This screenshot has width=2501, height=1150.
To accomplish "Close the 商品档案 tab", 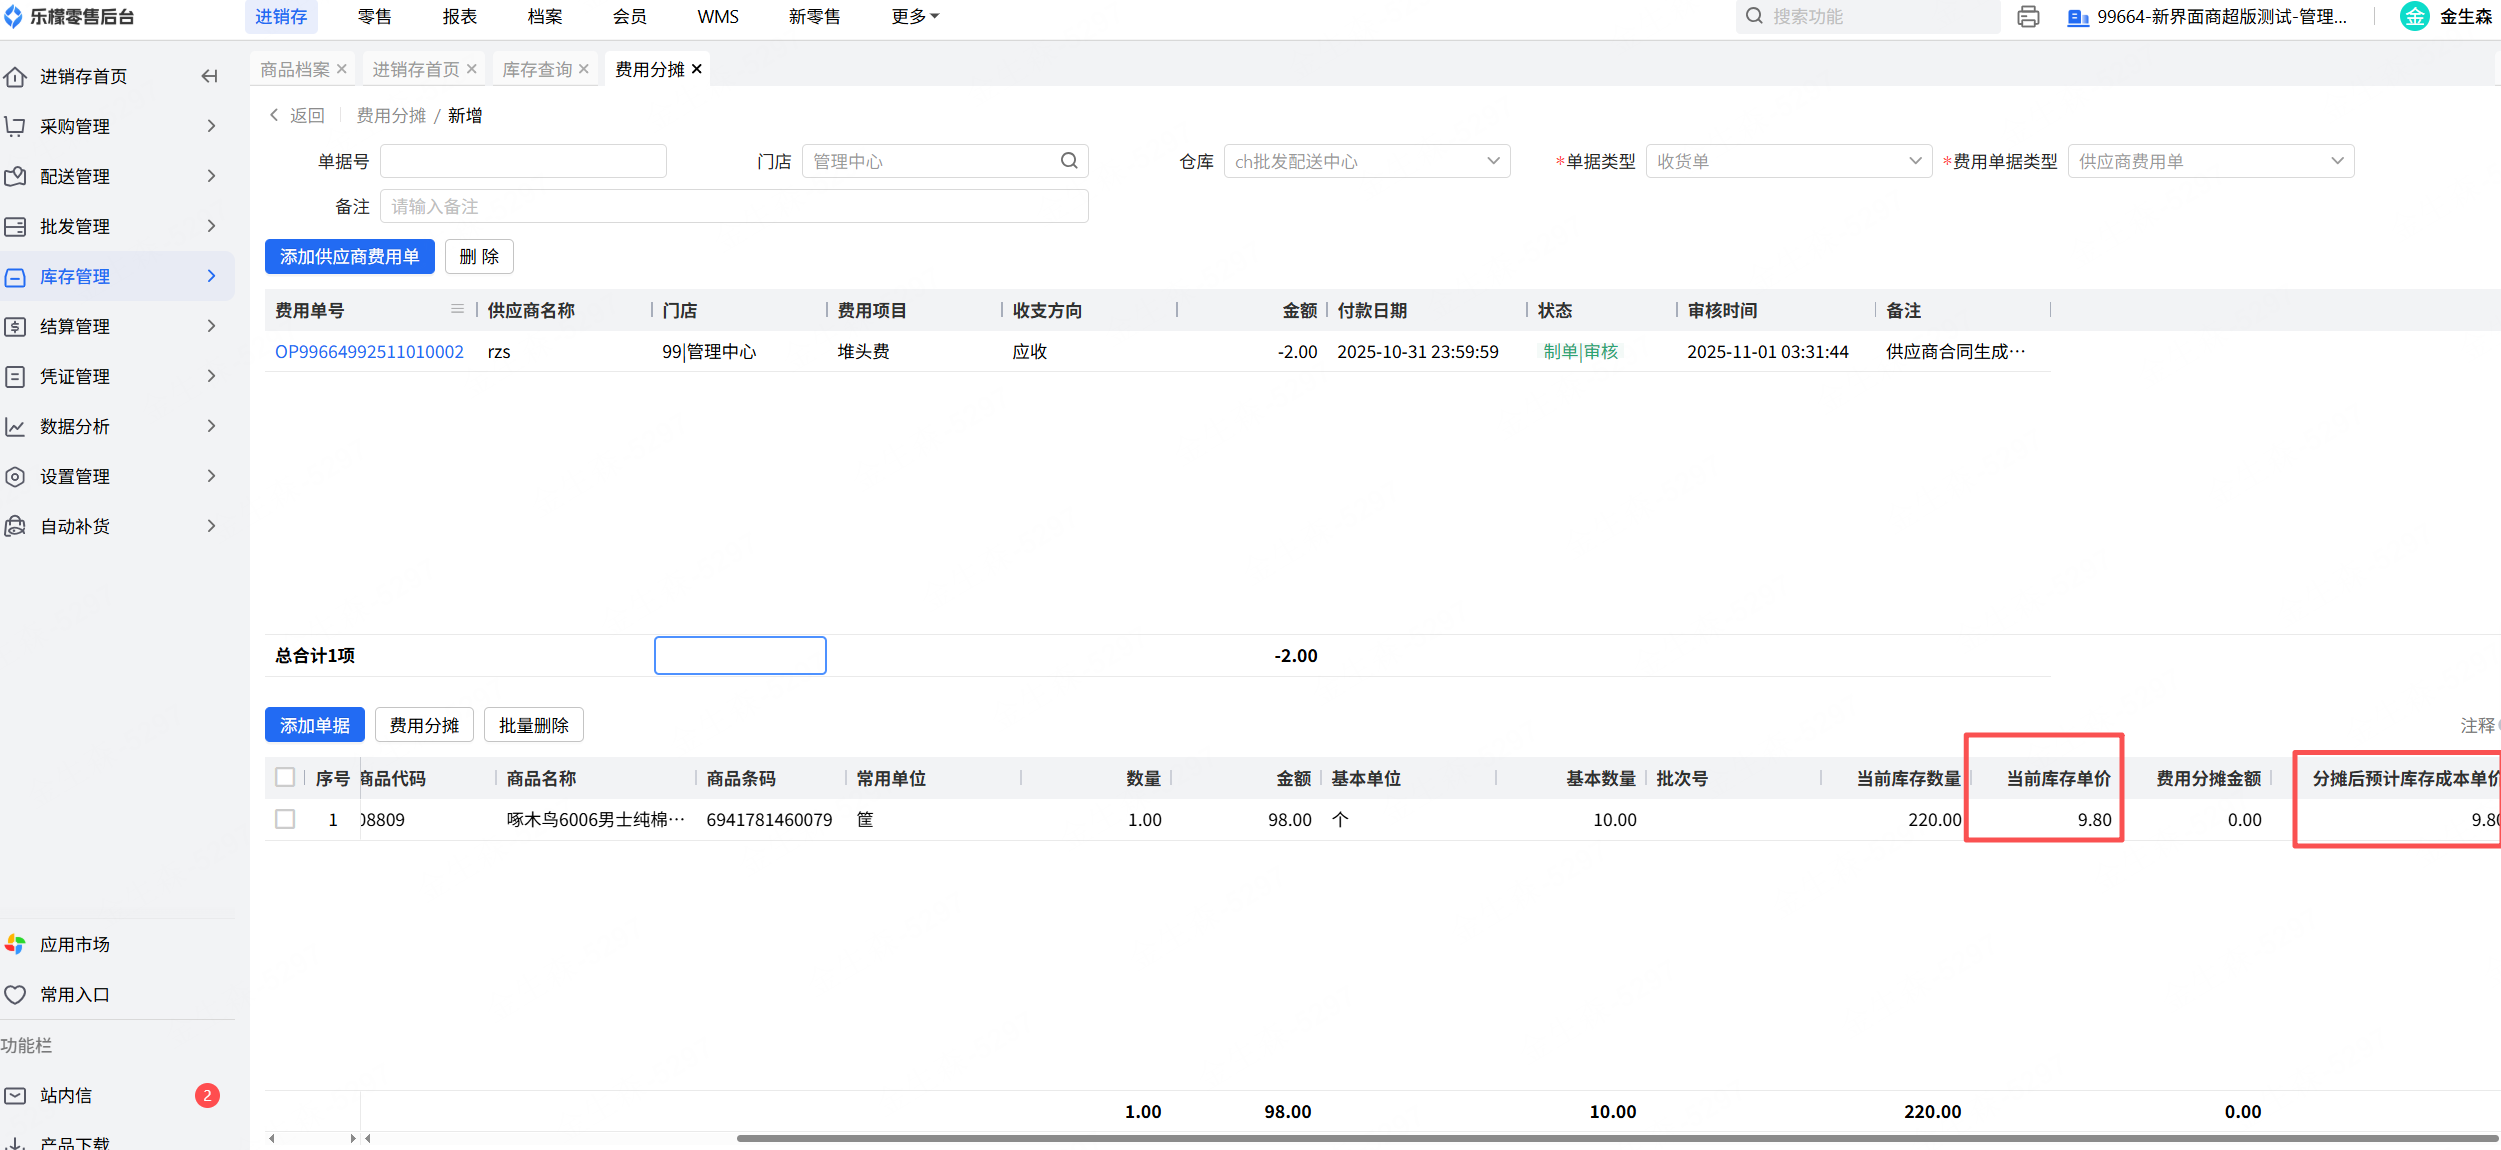I will (342, 69).
